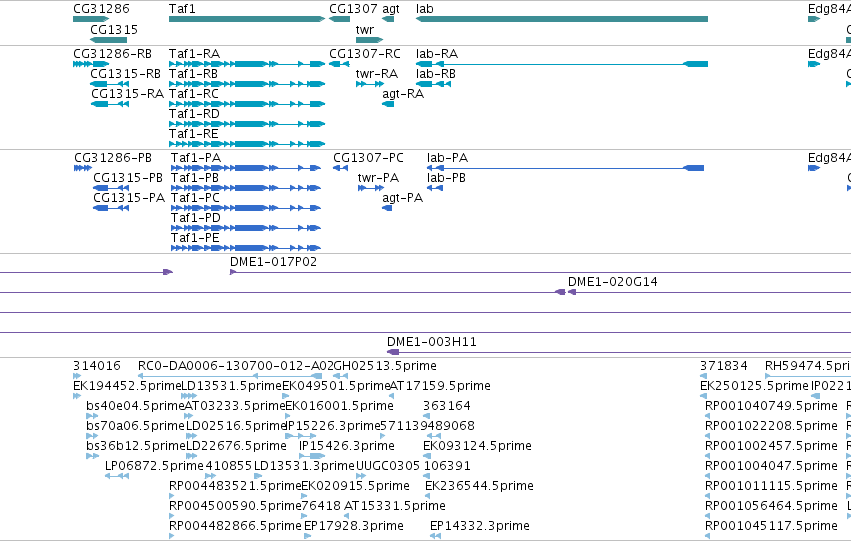The height and width of the screenshot is (541, 851).
Task: Click the Taf1 gene label
Action: click(x=182, y=9)
